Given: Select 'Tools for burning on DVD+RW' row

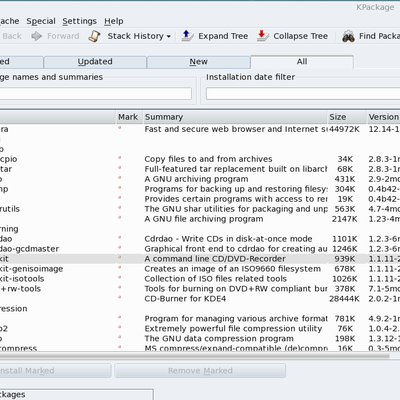Looking at the screenshot, I should (236, 289).
